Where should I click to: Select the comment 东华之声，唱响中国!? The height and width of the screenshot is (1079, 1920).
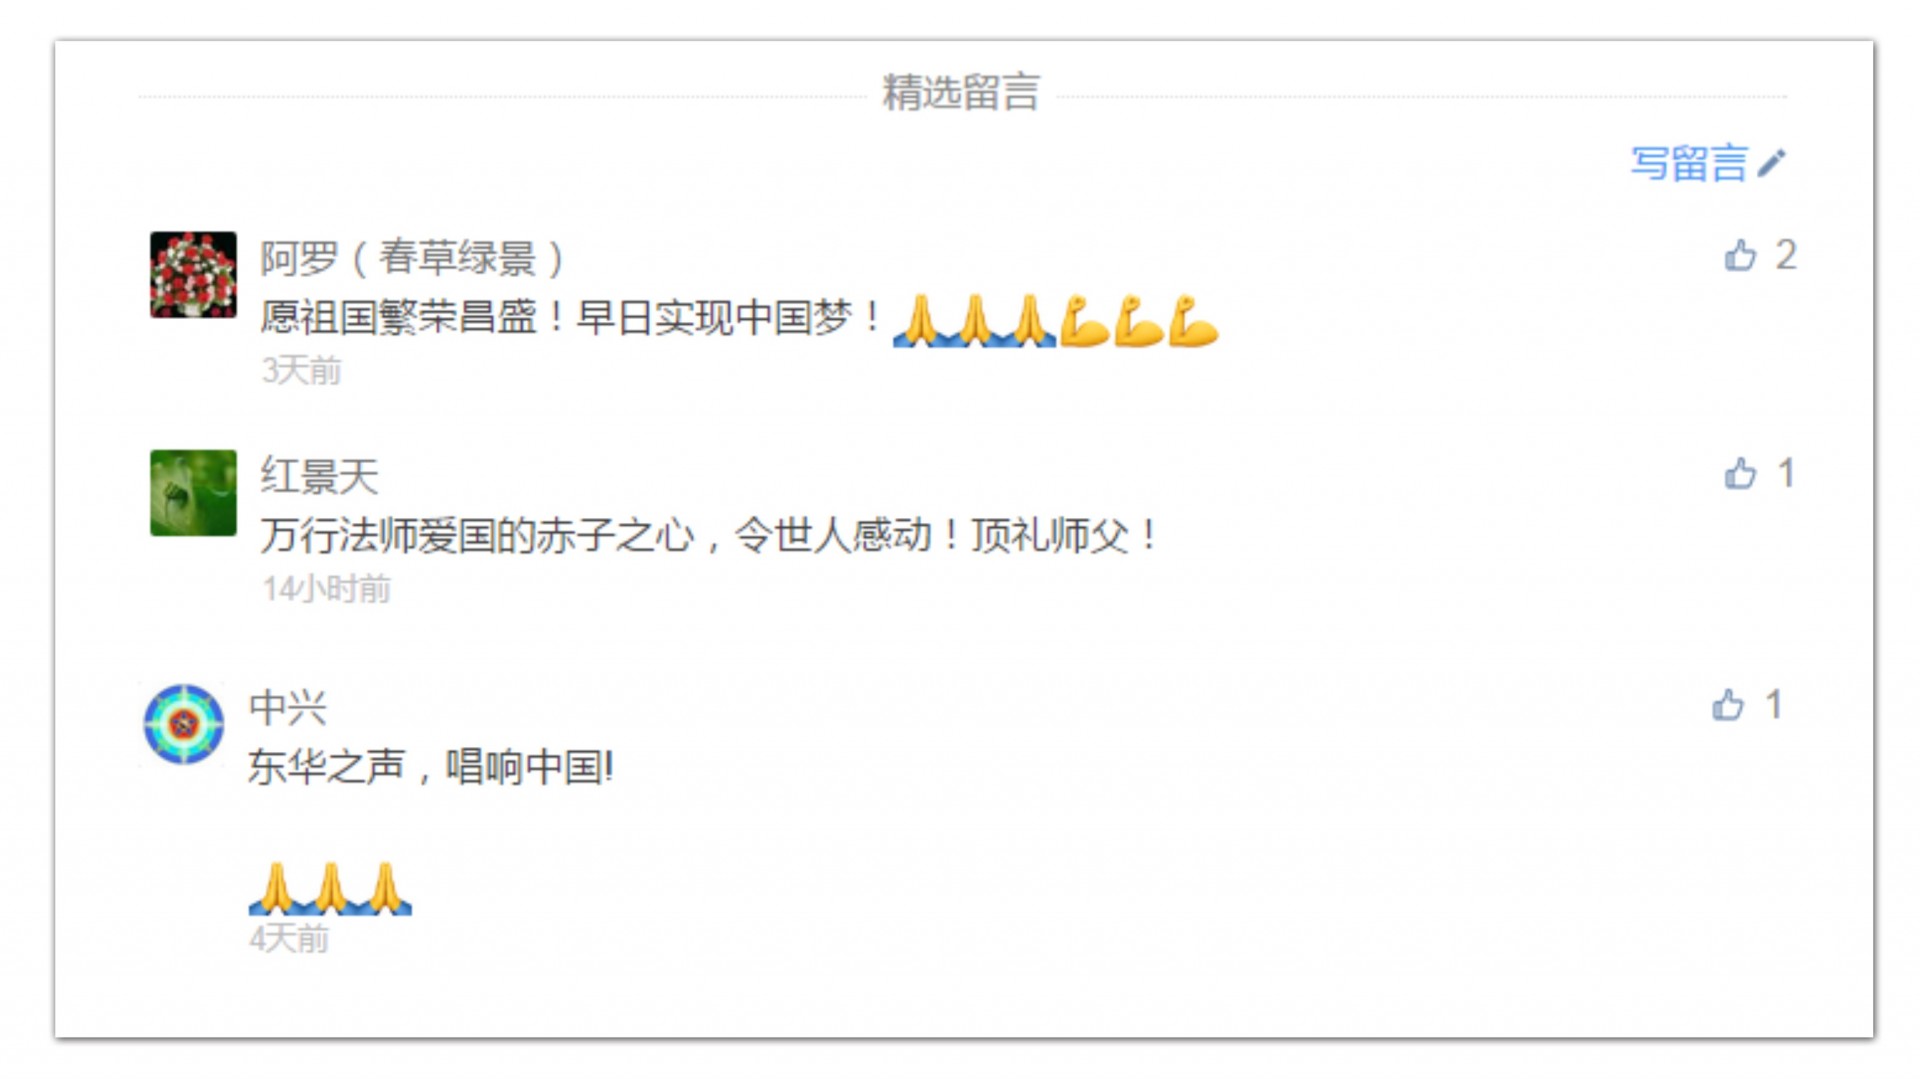(431, 768)
